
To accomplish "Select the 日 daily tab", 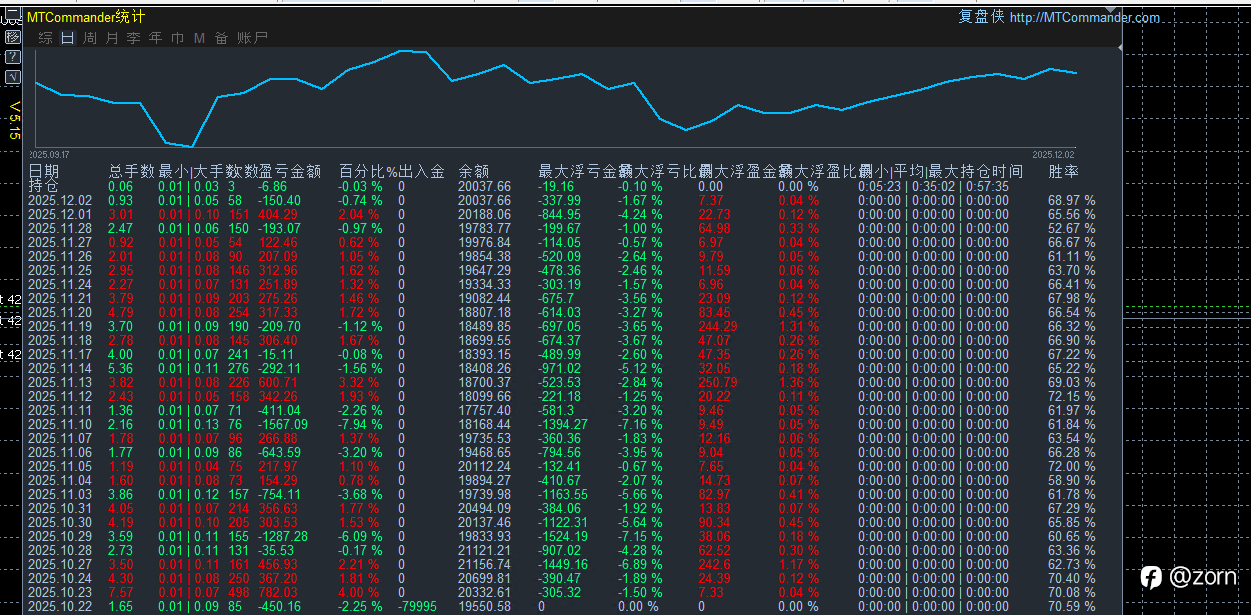I will coord(67,38).
